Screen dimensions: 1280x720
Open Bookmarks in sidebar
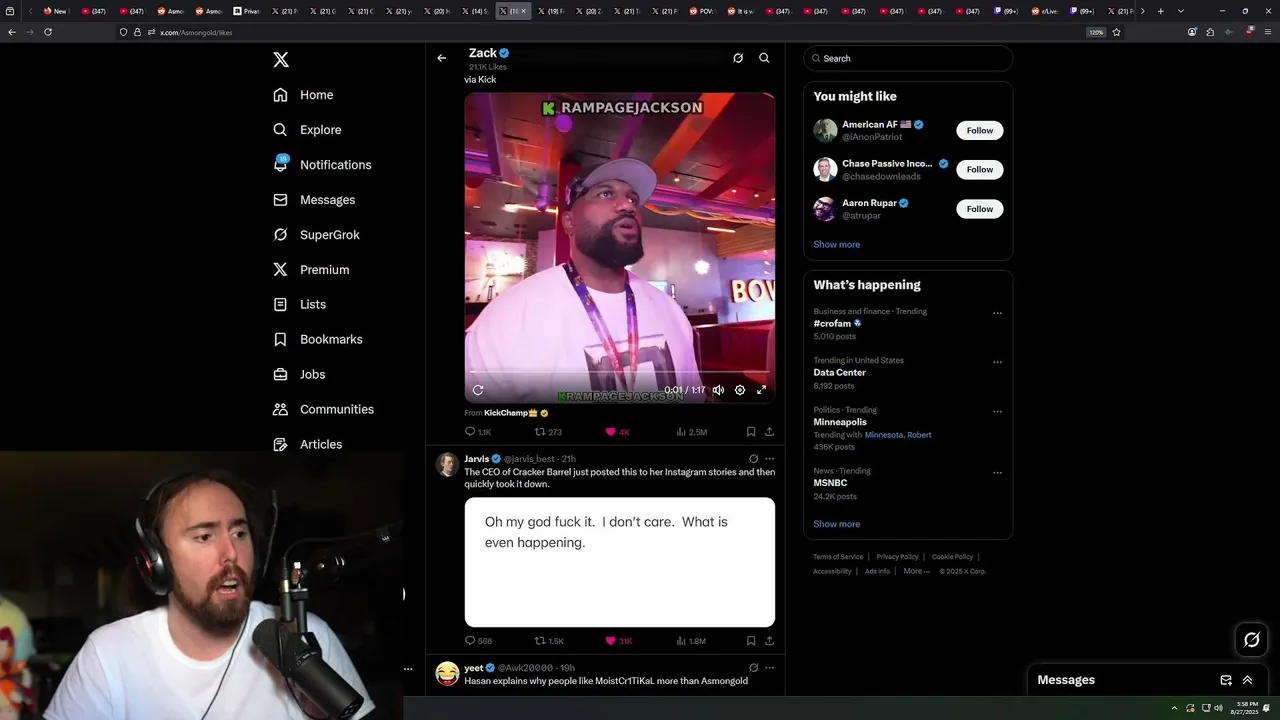point(318,339)
